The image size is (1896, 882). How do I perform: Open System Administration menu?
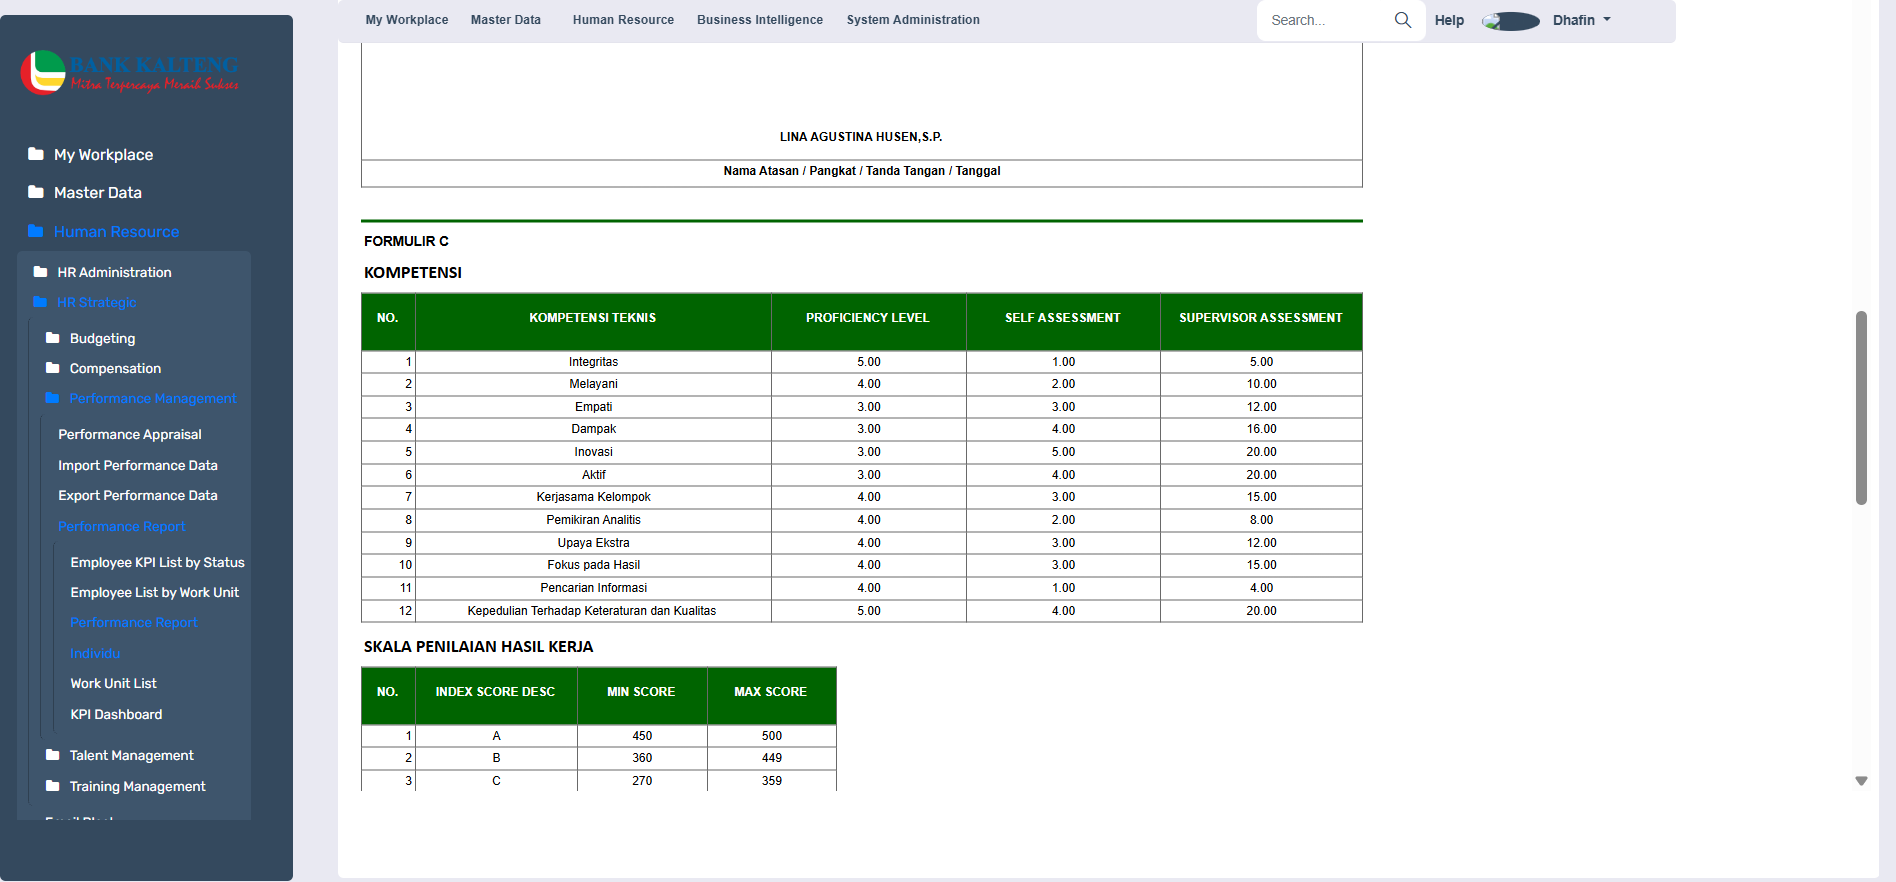[913, 20]
